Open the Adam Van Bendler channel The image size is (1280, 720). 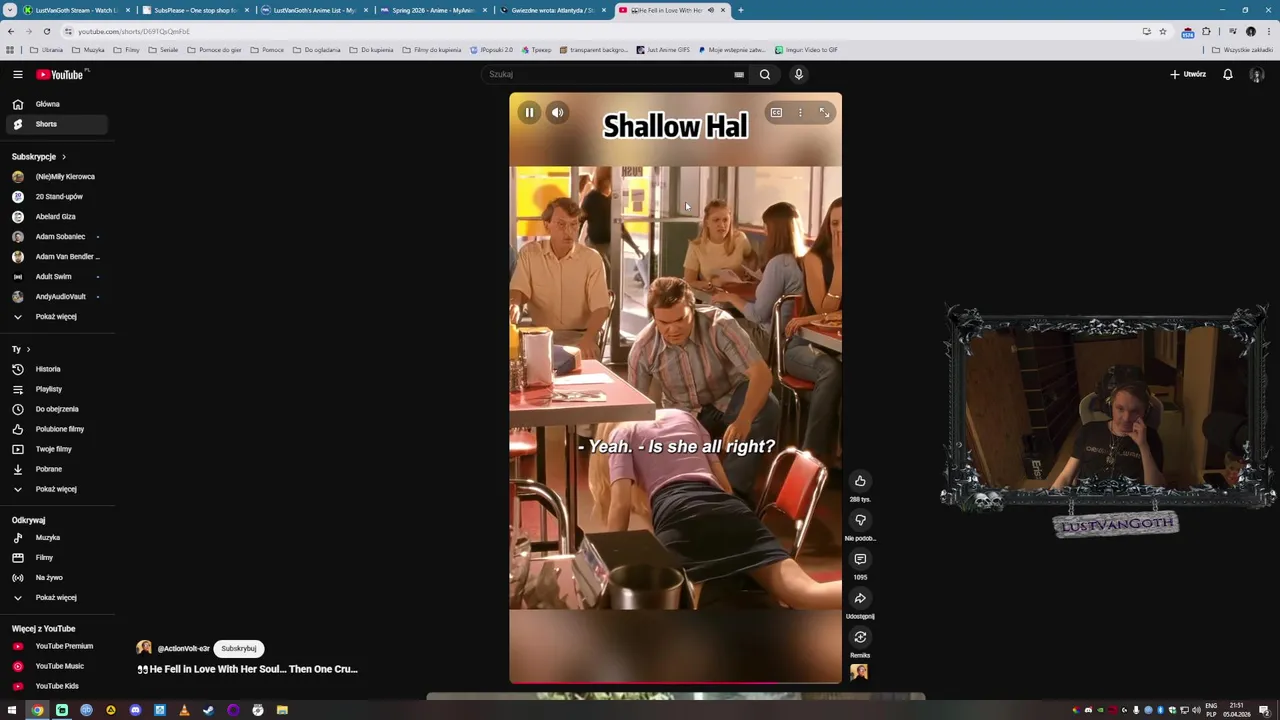click(57, 257)
